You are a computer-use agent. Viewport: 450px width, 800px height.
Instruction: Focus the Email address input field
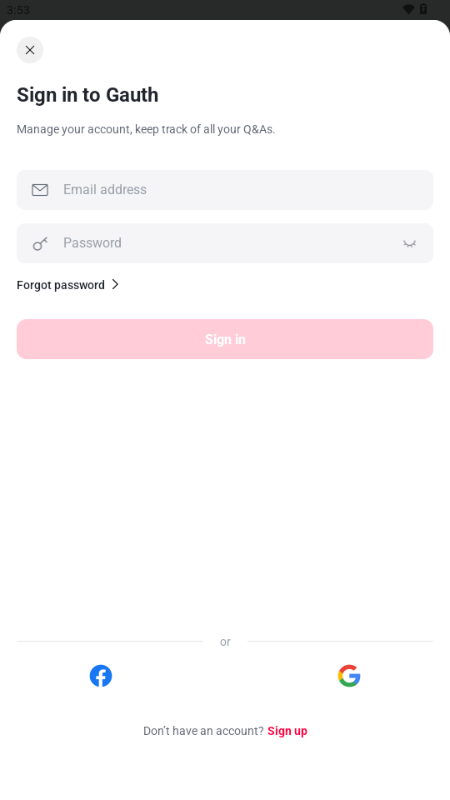225,190
